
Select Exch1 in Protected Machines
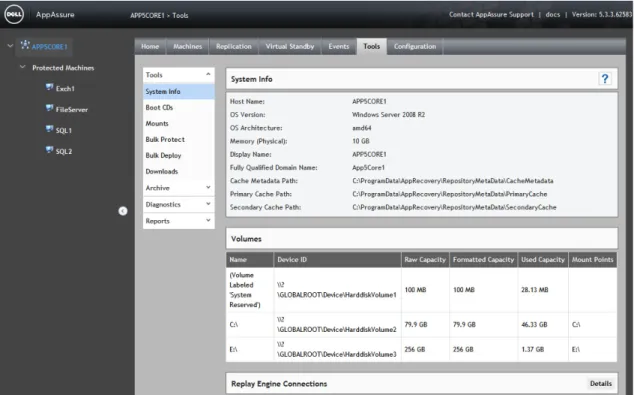(x=65, y=89)
